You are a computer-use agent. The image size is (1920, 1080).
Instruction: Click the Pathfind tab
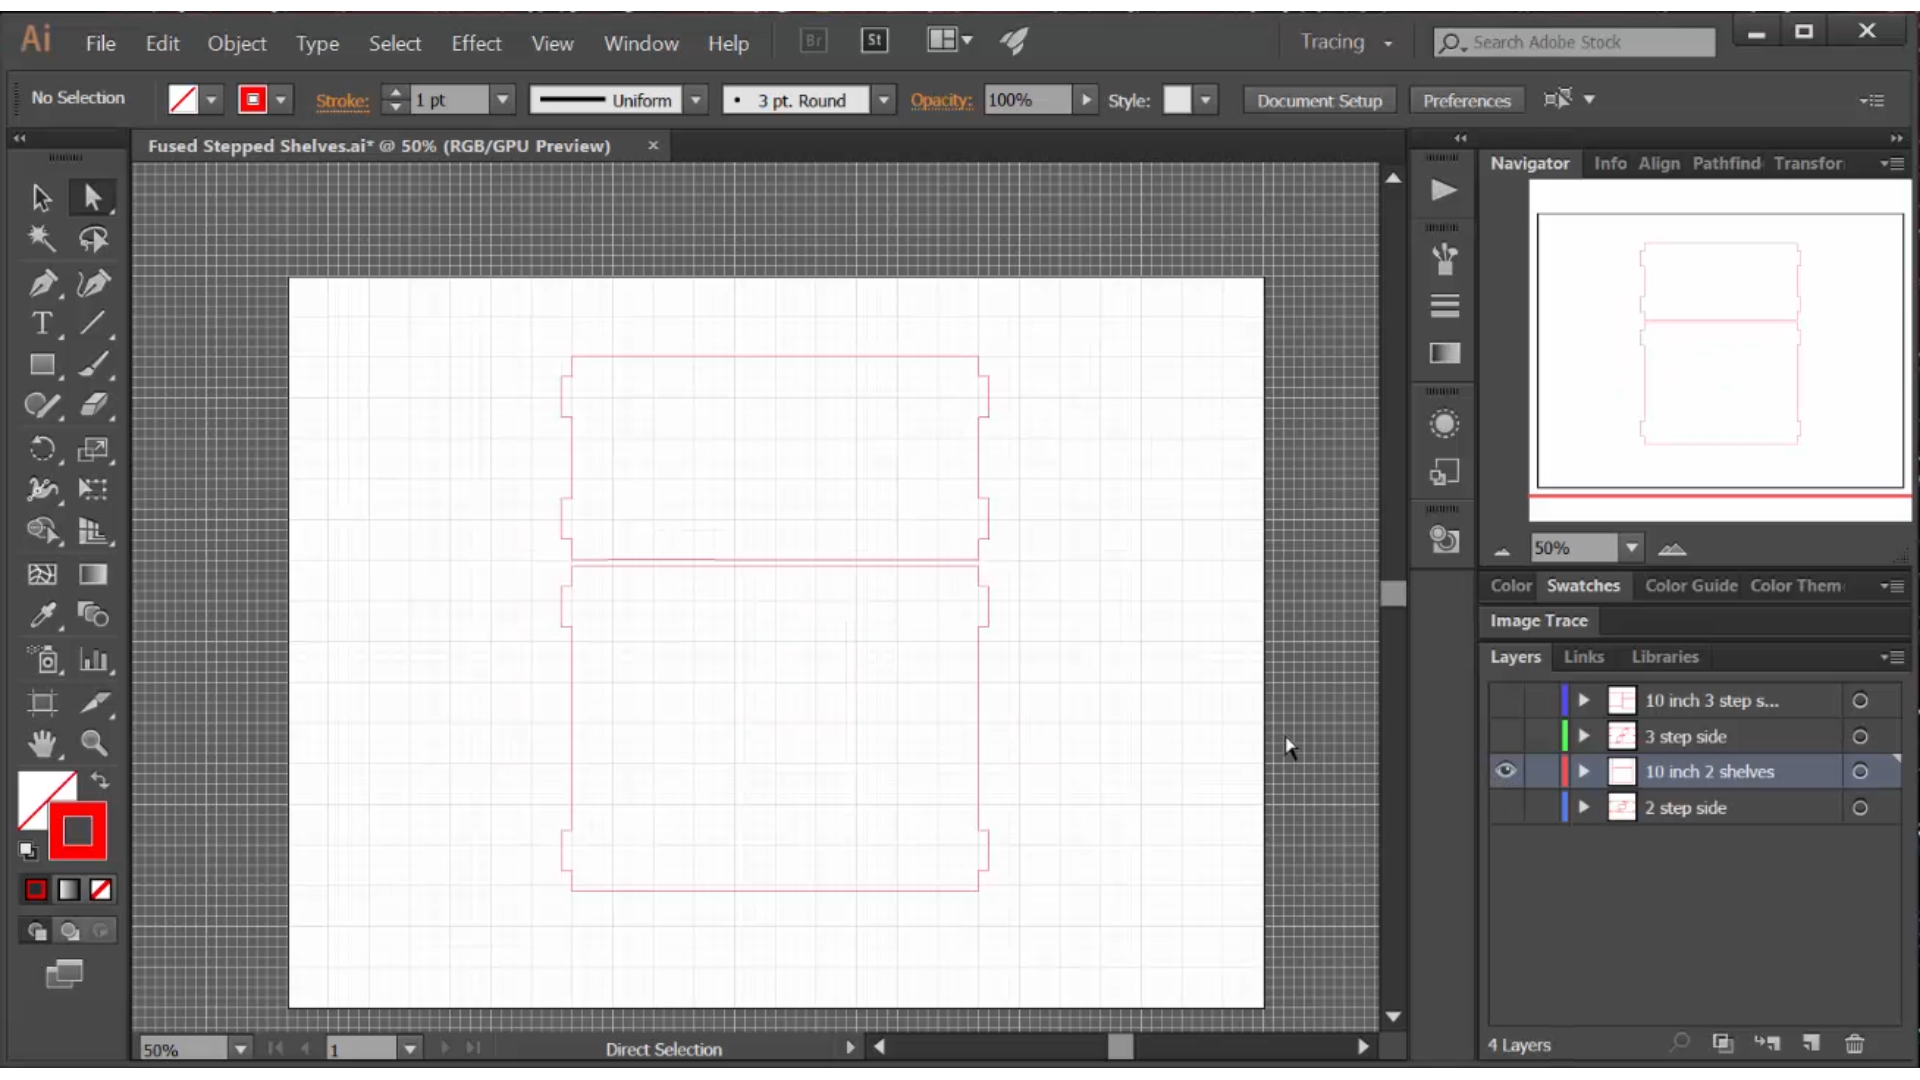[1726, 162]
